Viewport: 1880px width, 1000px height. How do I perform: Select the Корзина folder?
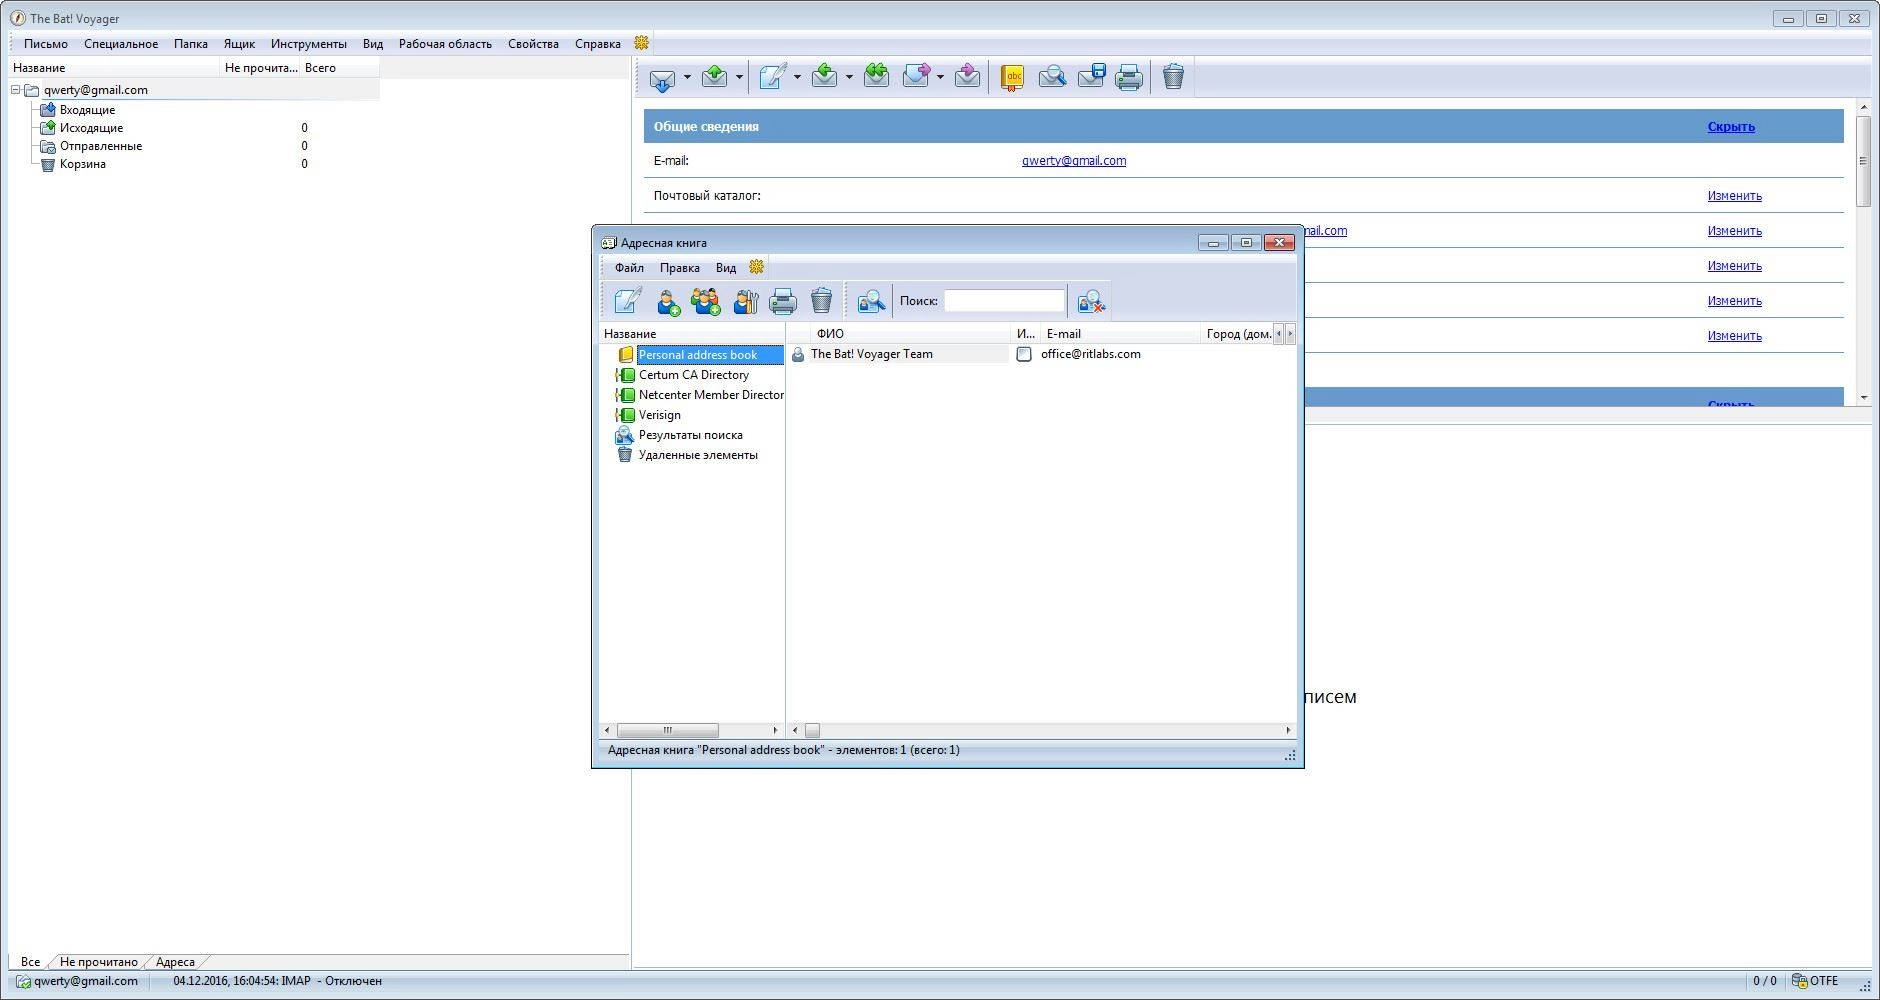[82, 164]
